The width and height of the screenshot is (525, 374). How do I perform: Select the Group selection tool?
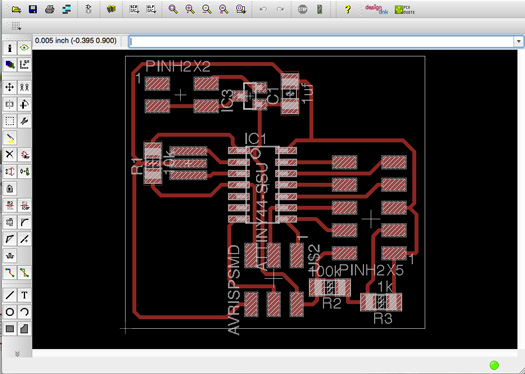(x=10, y=121)
